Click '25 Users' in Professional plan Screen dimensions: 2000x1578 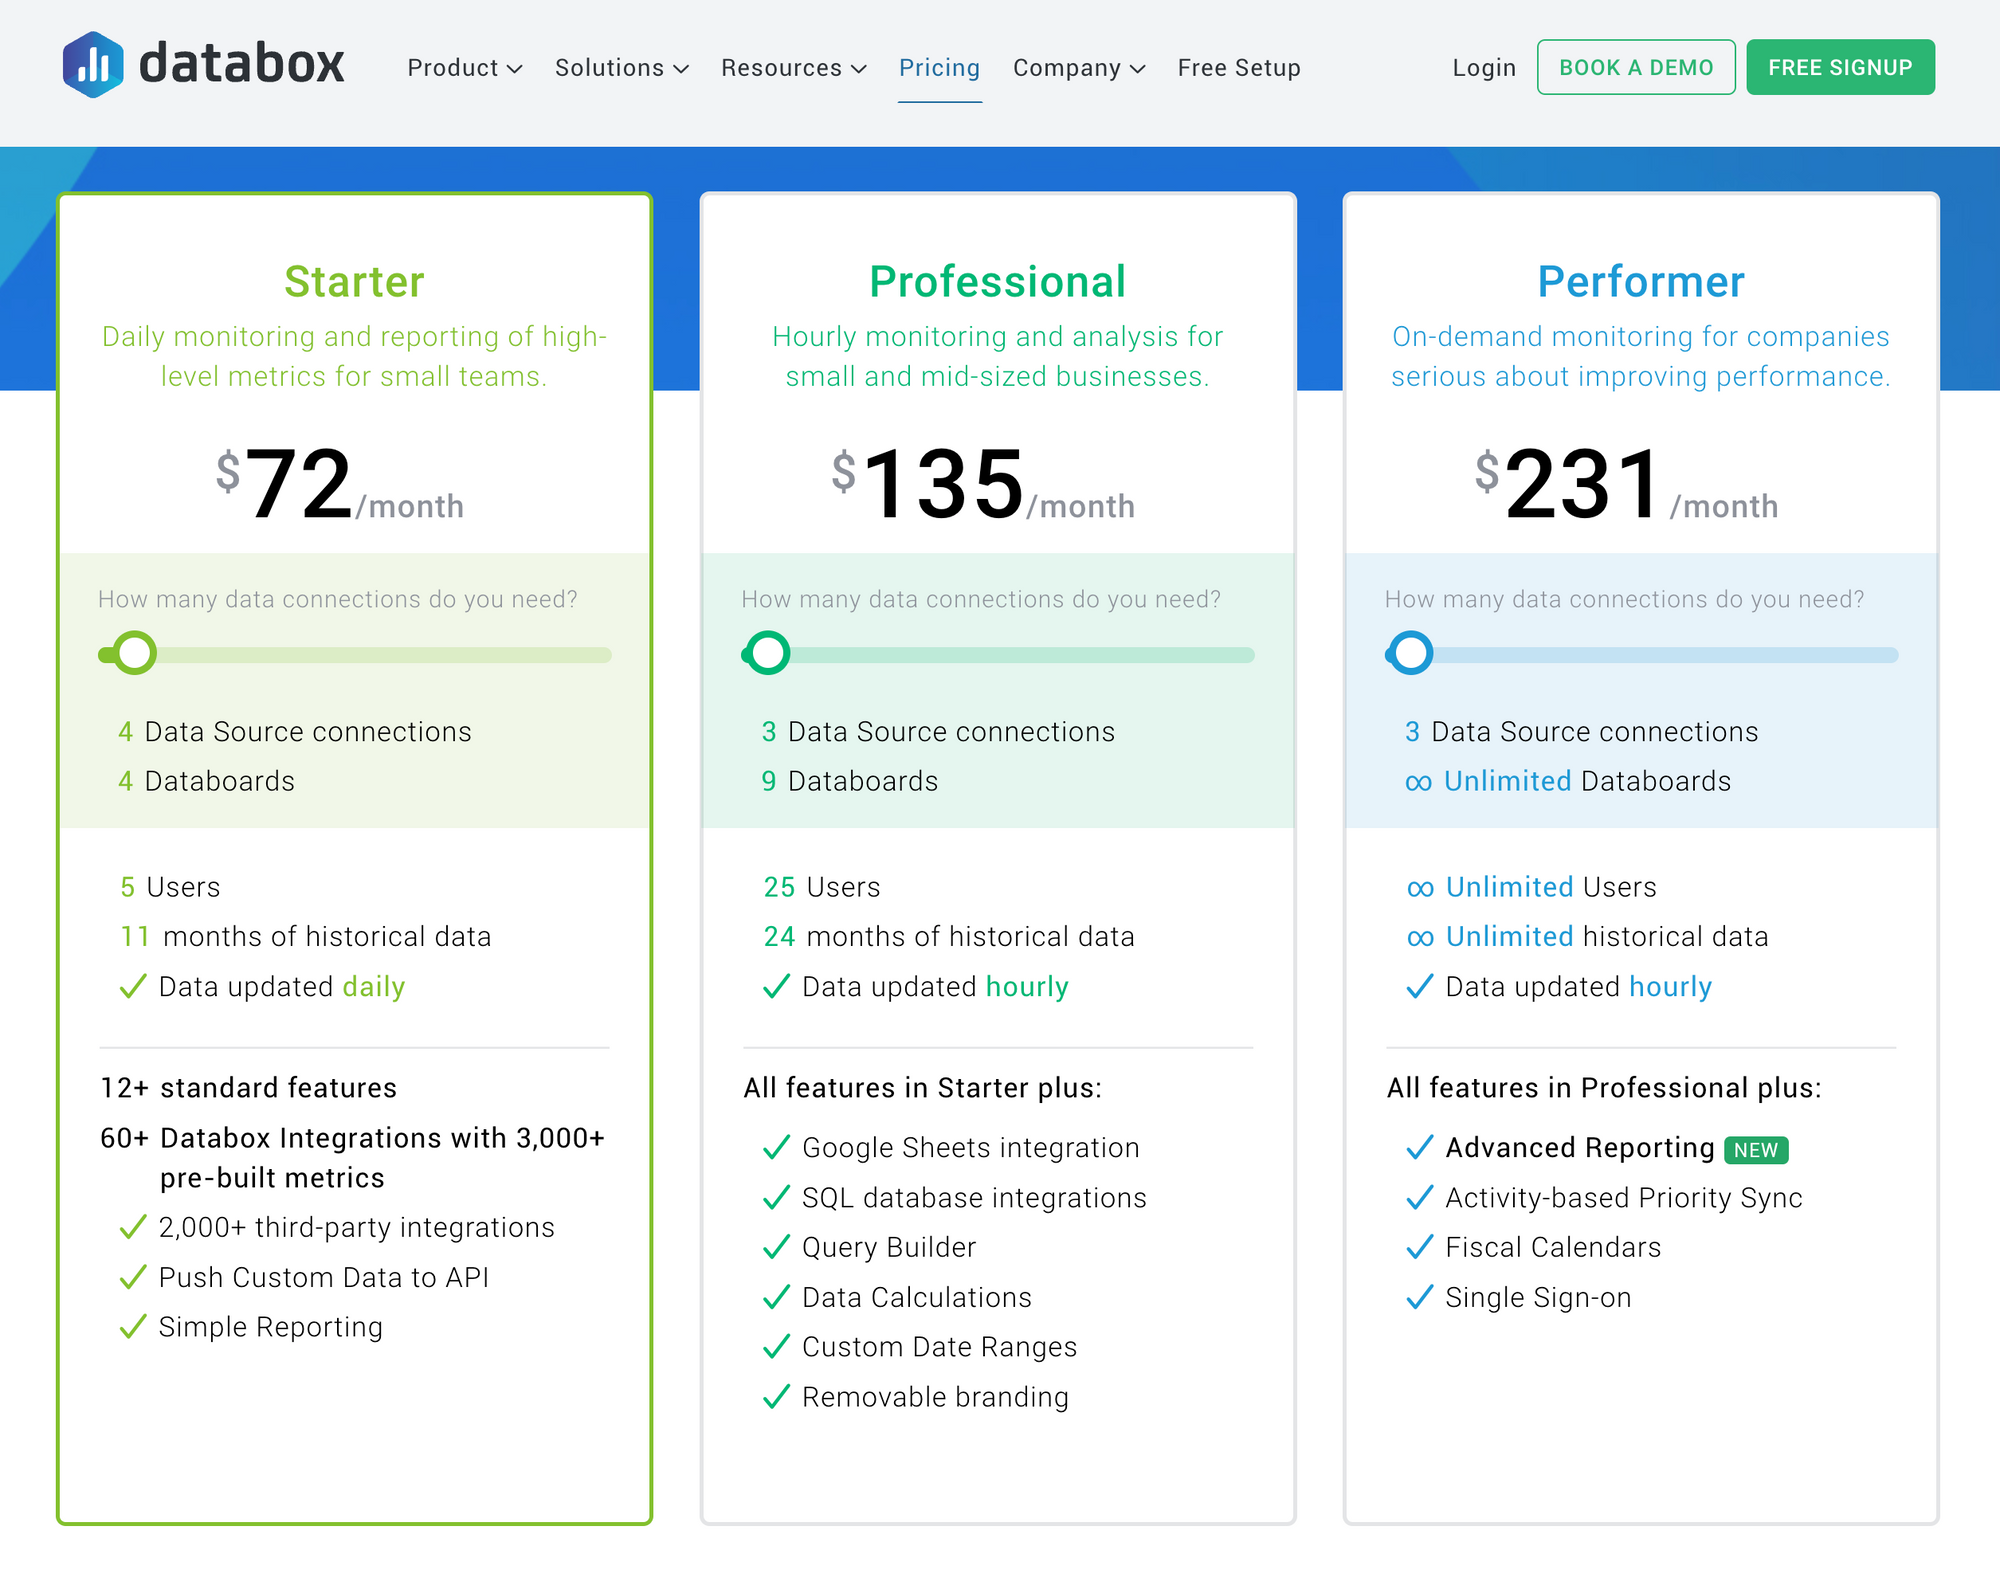coord(822,888)
